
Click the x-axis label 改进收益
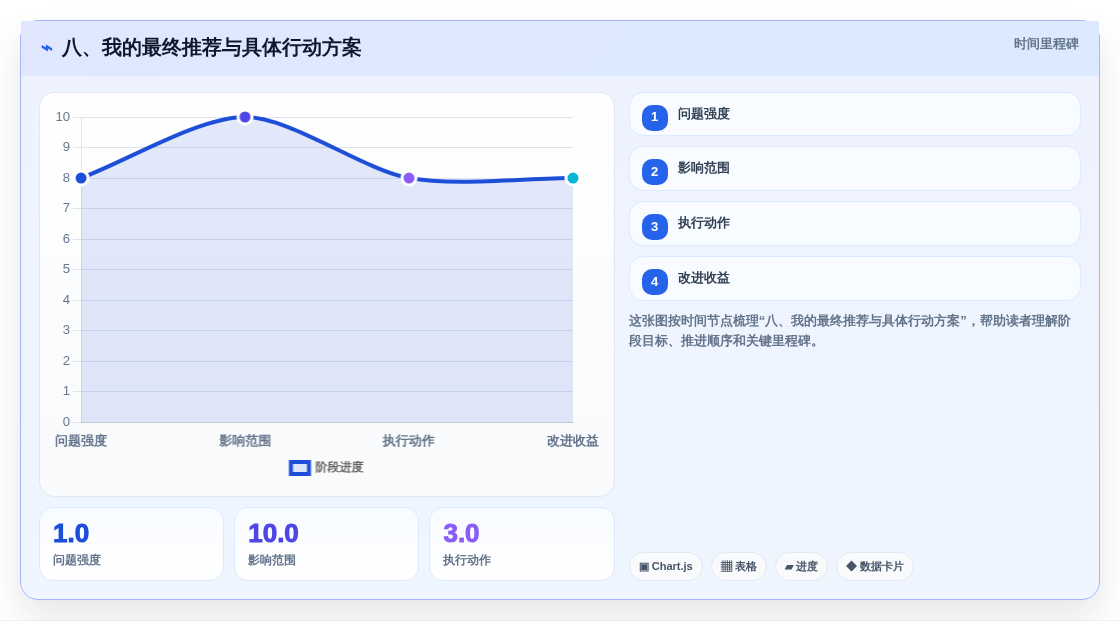(x=573, y=441)
